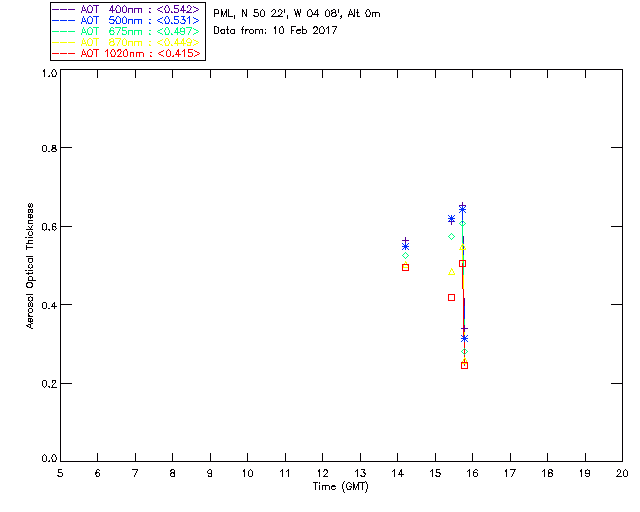
Task: Click the 0.4 y-axis tick label
Action: [x=49, y=305]
